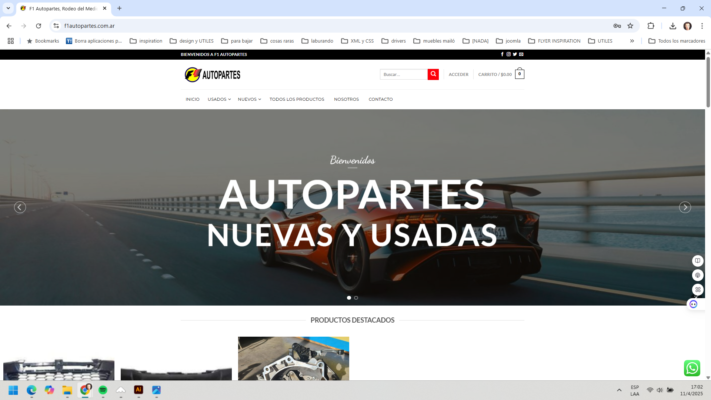
Task: Go to previous slide with left arrow
Action: 19,207
